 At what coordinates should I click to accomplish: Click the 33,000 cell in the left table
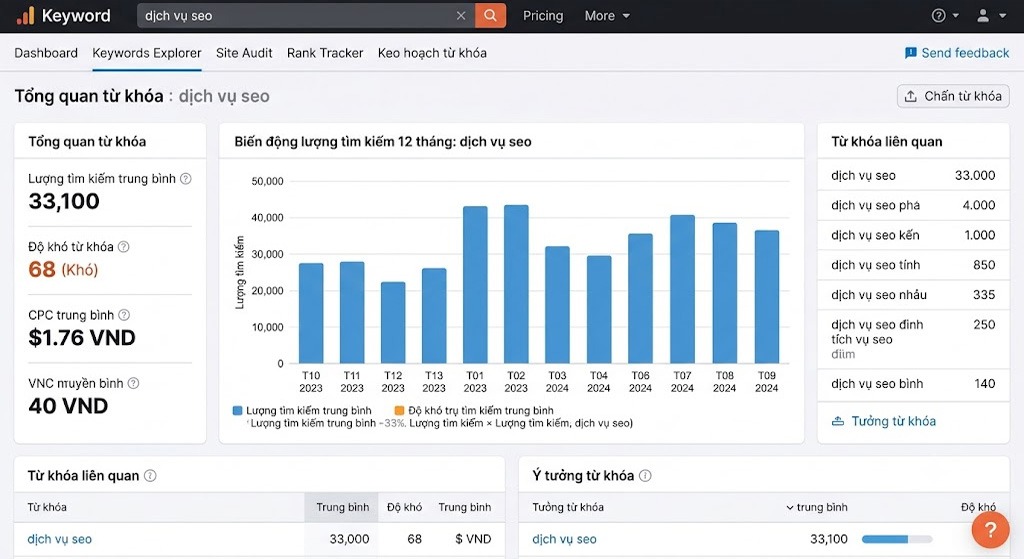click(x=349, y=539)
